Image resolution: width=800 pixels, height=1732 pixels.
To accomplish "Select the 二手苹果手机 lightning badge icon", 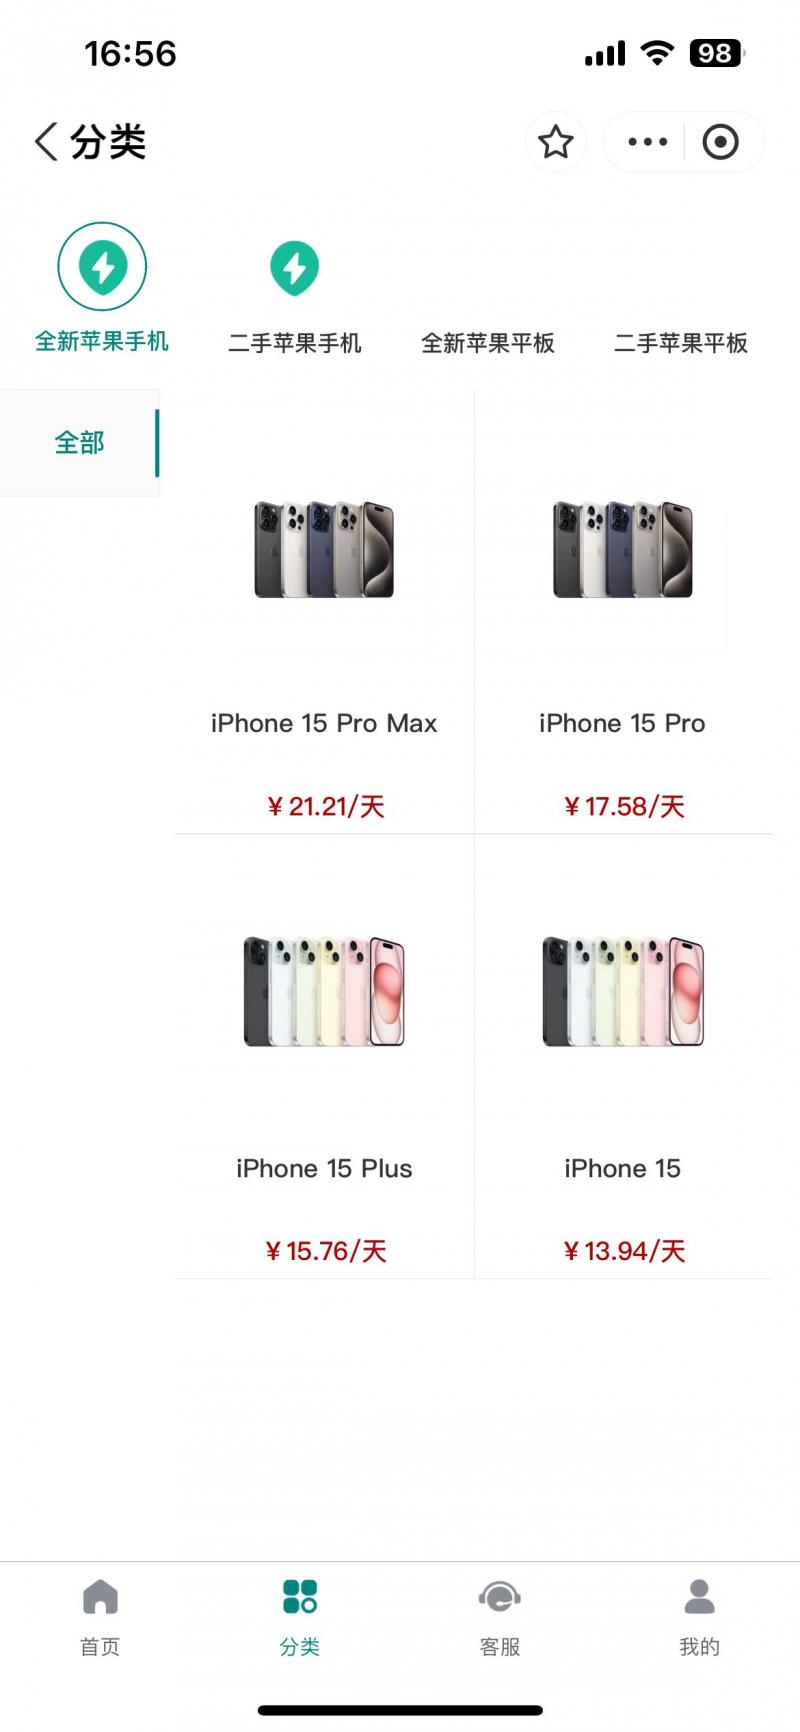I will (294, 267).
